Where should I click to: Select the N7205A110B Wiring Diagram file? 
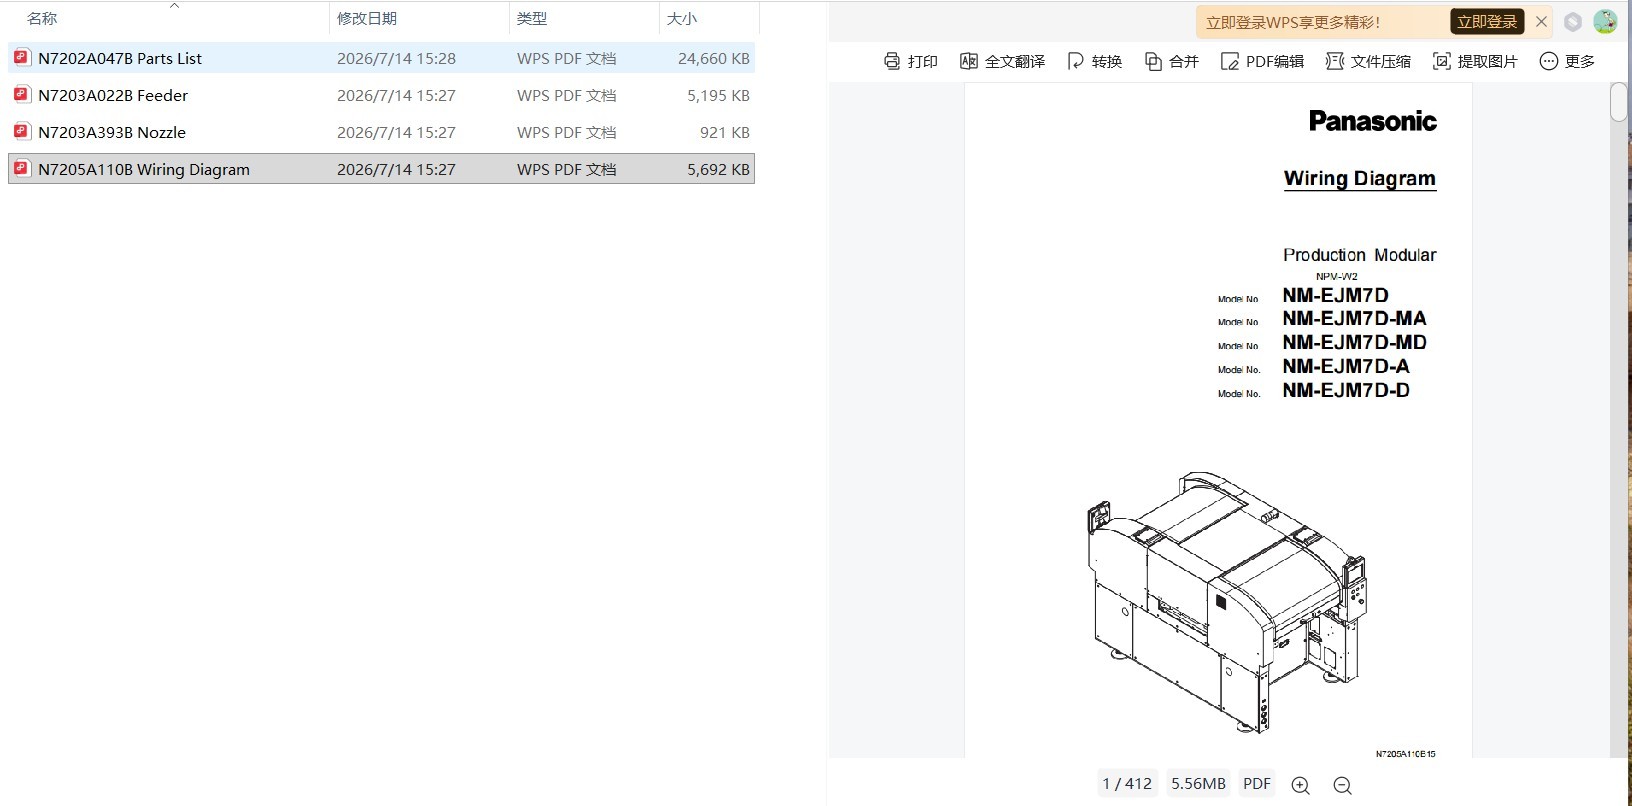coord(381,169)
